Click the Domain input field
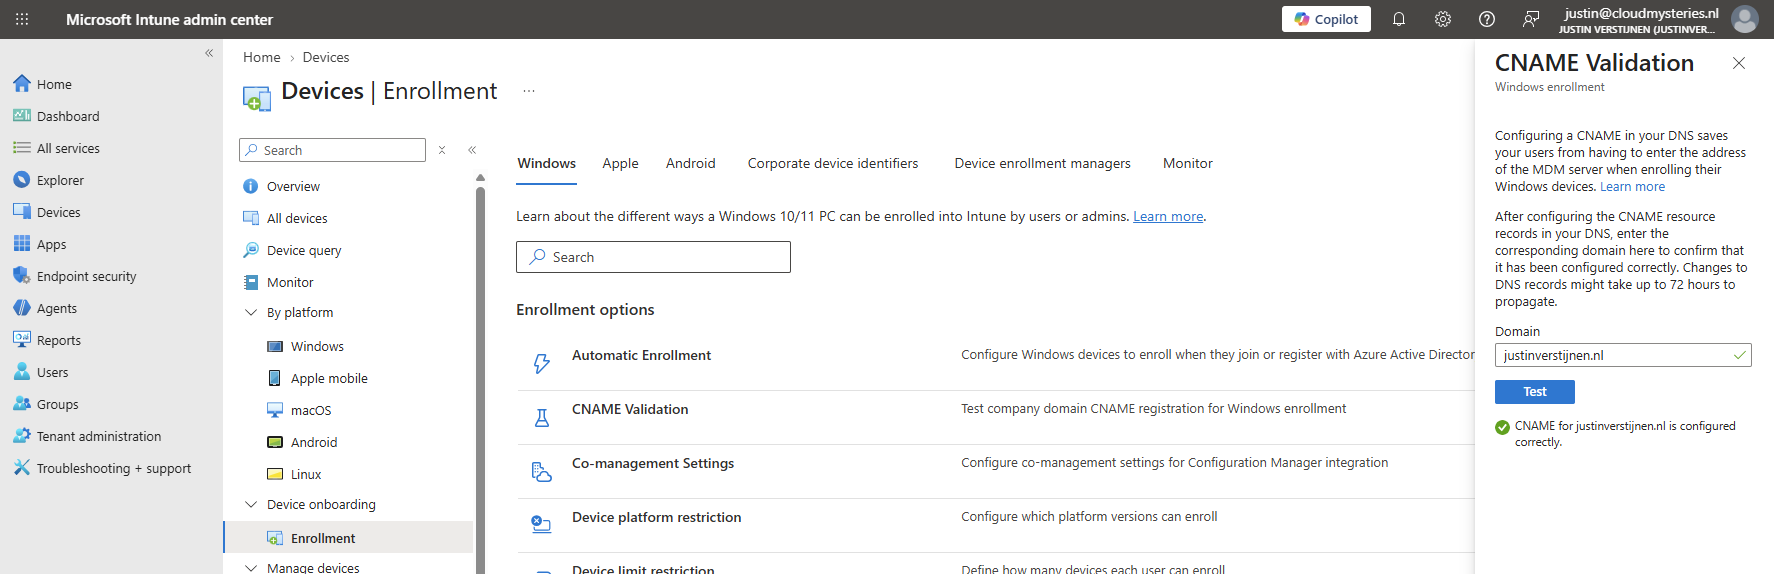Screen dimensions: 1774x574 pos(1623,355)
